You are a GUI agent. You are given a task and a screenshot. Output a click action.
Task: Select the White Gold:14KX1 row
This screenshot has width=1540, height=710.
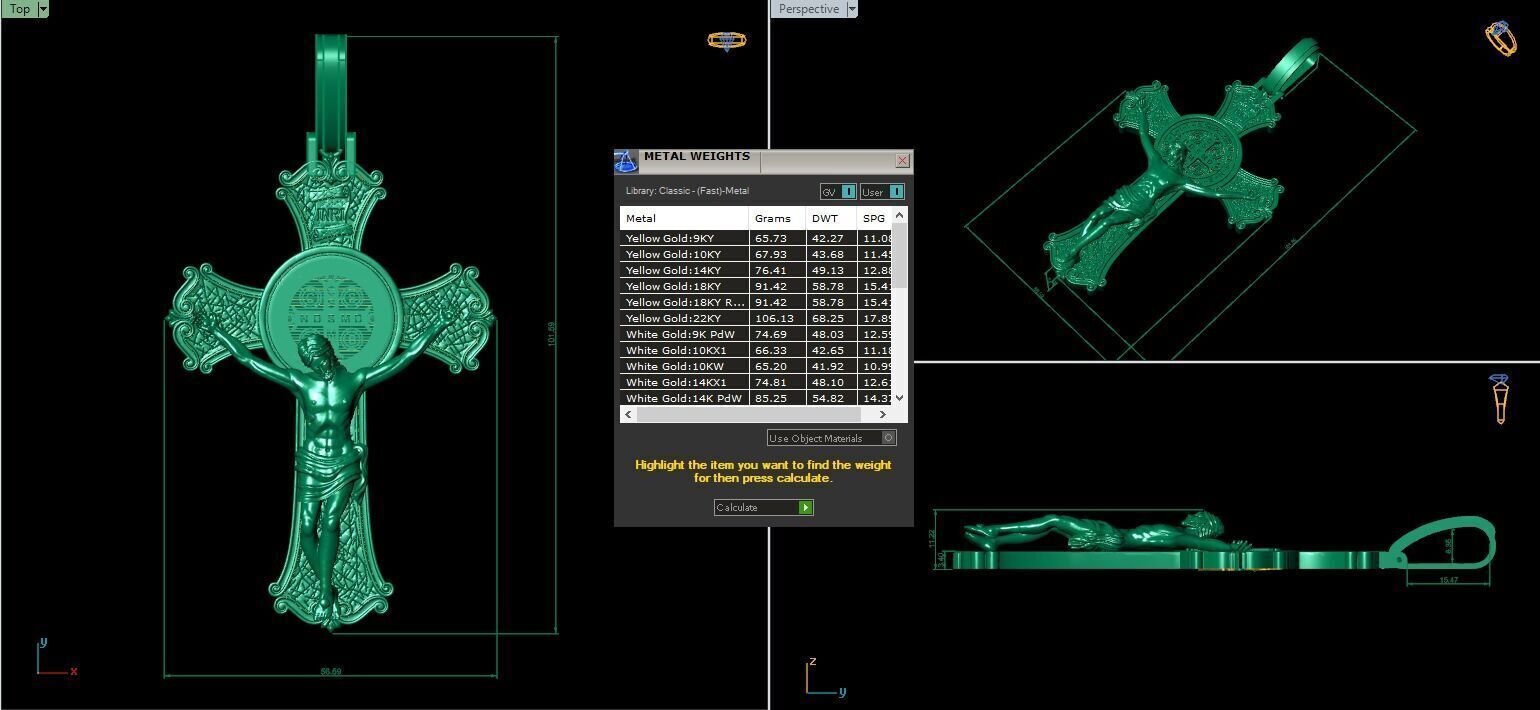(755, 382)
